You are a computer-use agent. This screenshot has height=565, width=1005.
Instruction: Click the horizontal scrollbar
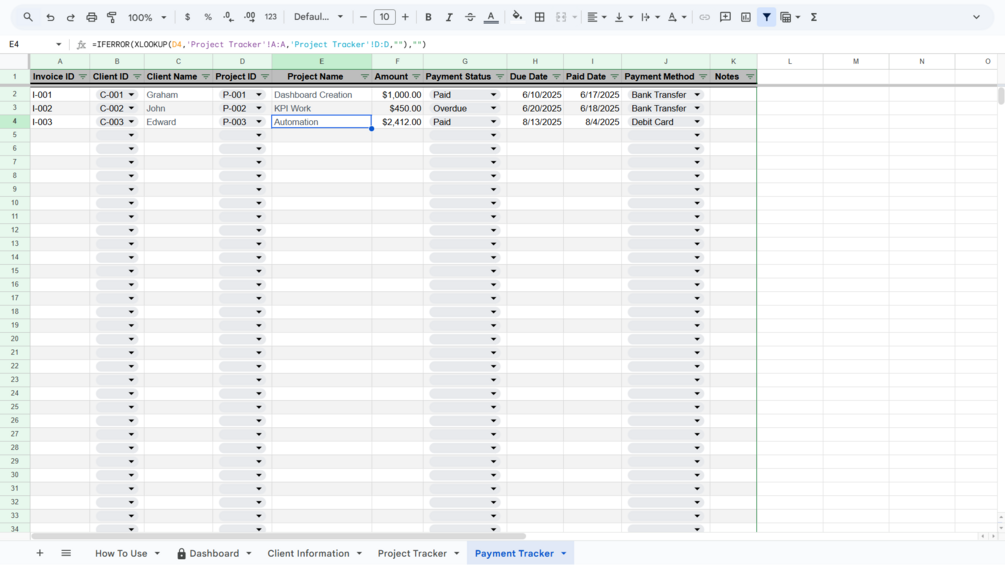pos(279,536)
